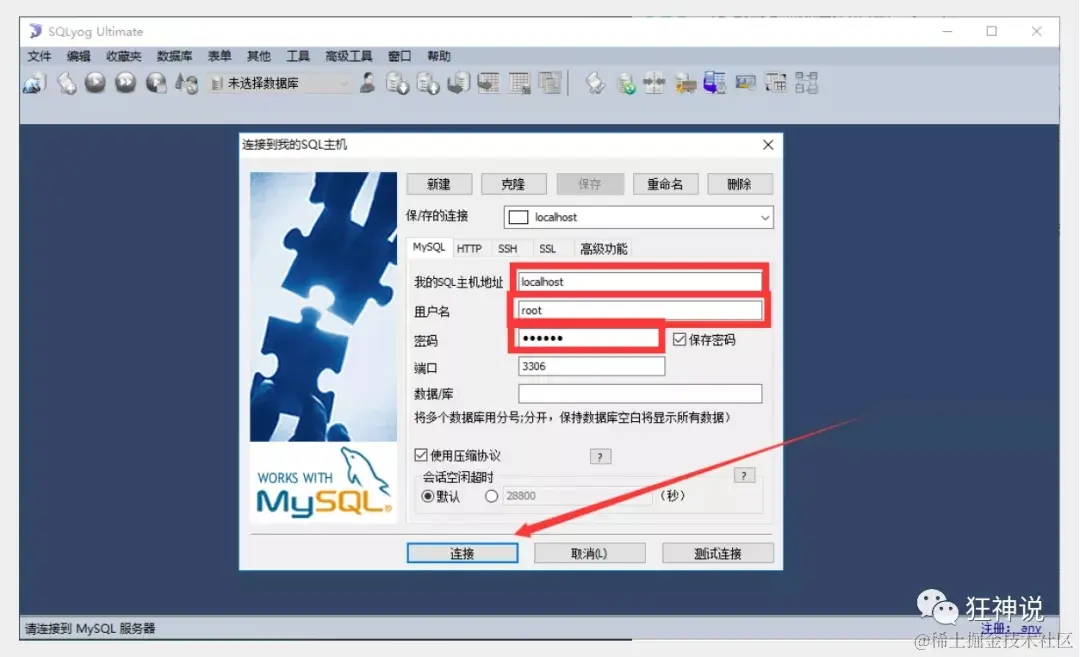Click the 保存 button

tap(590, 184)
